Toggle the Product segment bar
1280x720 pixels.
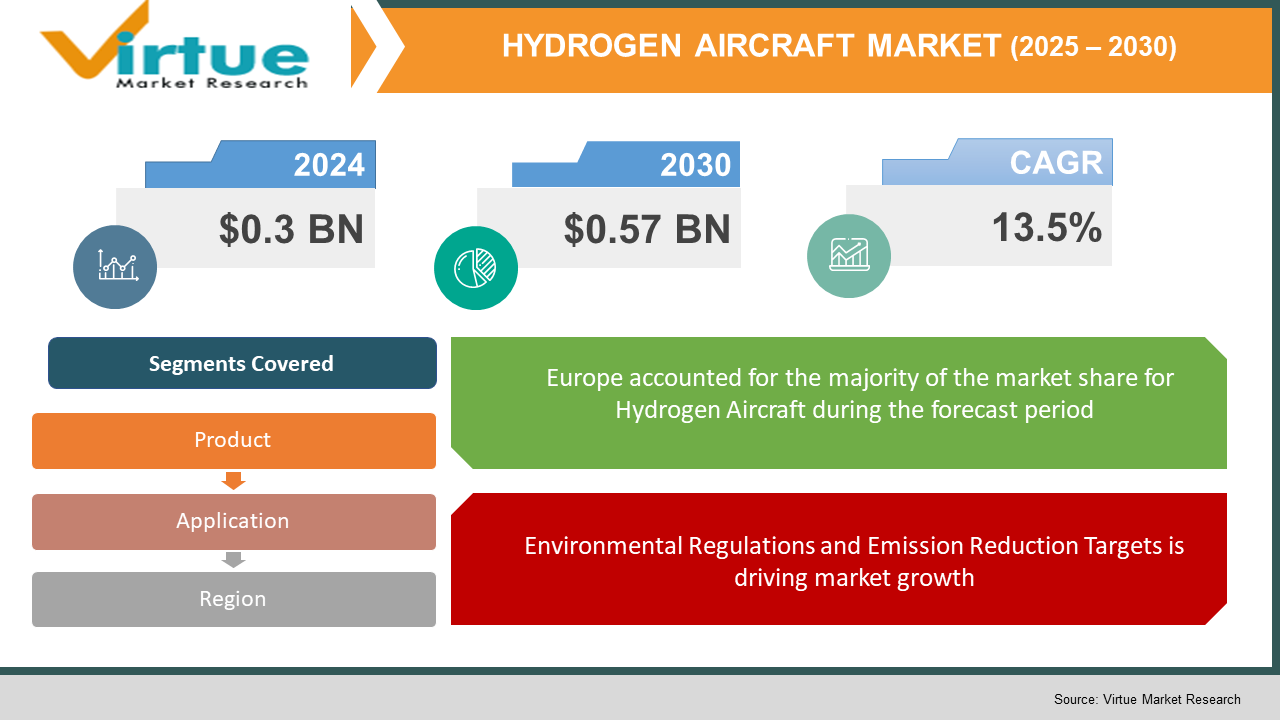point(233,440)
